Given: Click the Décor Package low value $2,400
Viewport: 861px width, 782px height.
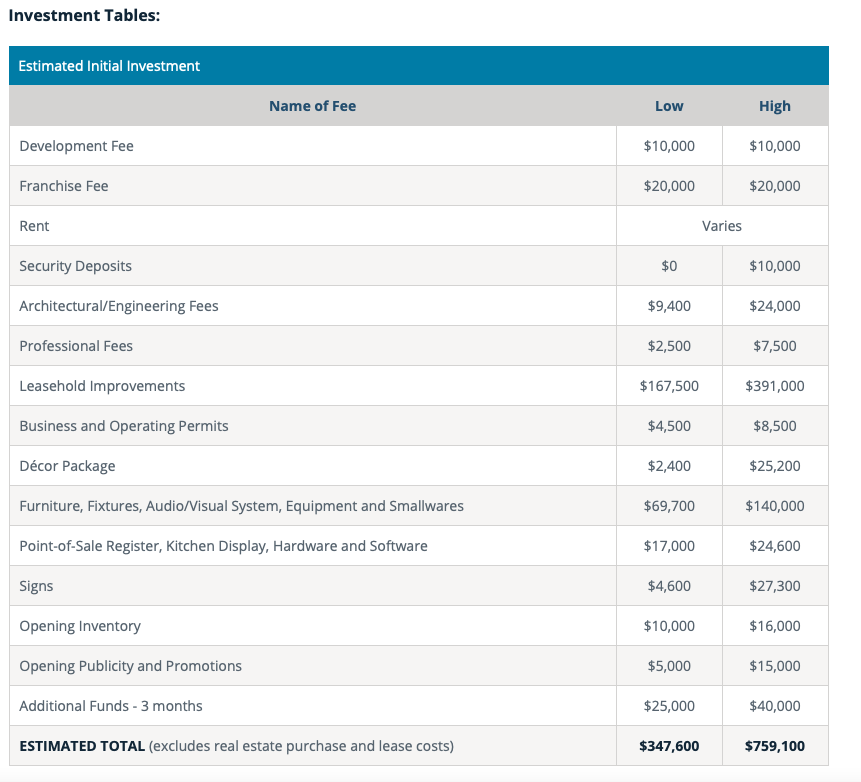Looking at the screenshot, I should (x=669, y=466).
